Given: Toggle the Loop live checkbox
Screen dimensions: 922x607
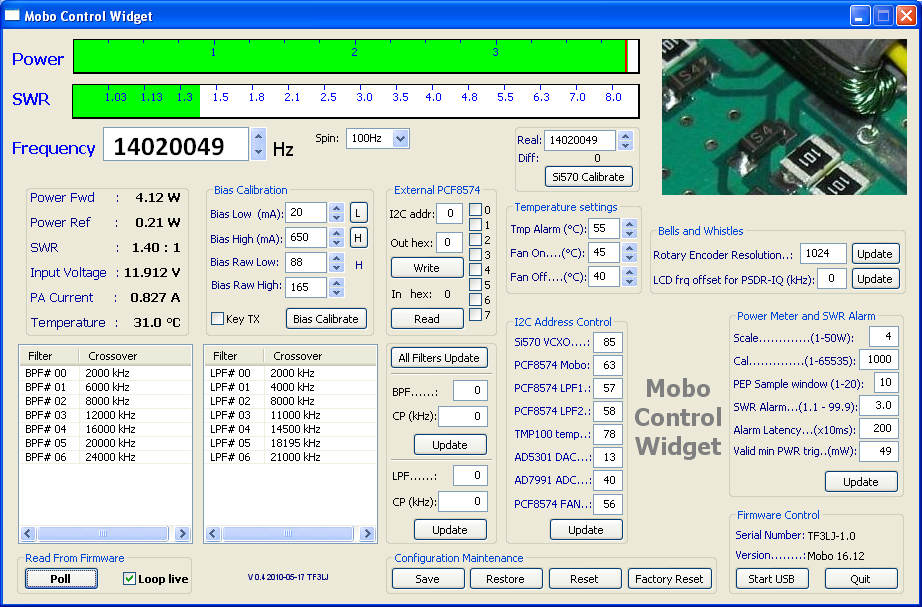Looking at the screenshot, I should point(129,579).
